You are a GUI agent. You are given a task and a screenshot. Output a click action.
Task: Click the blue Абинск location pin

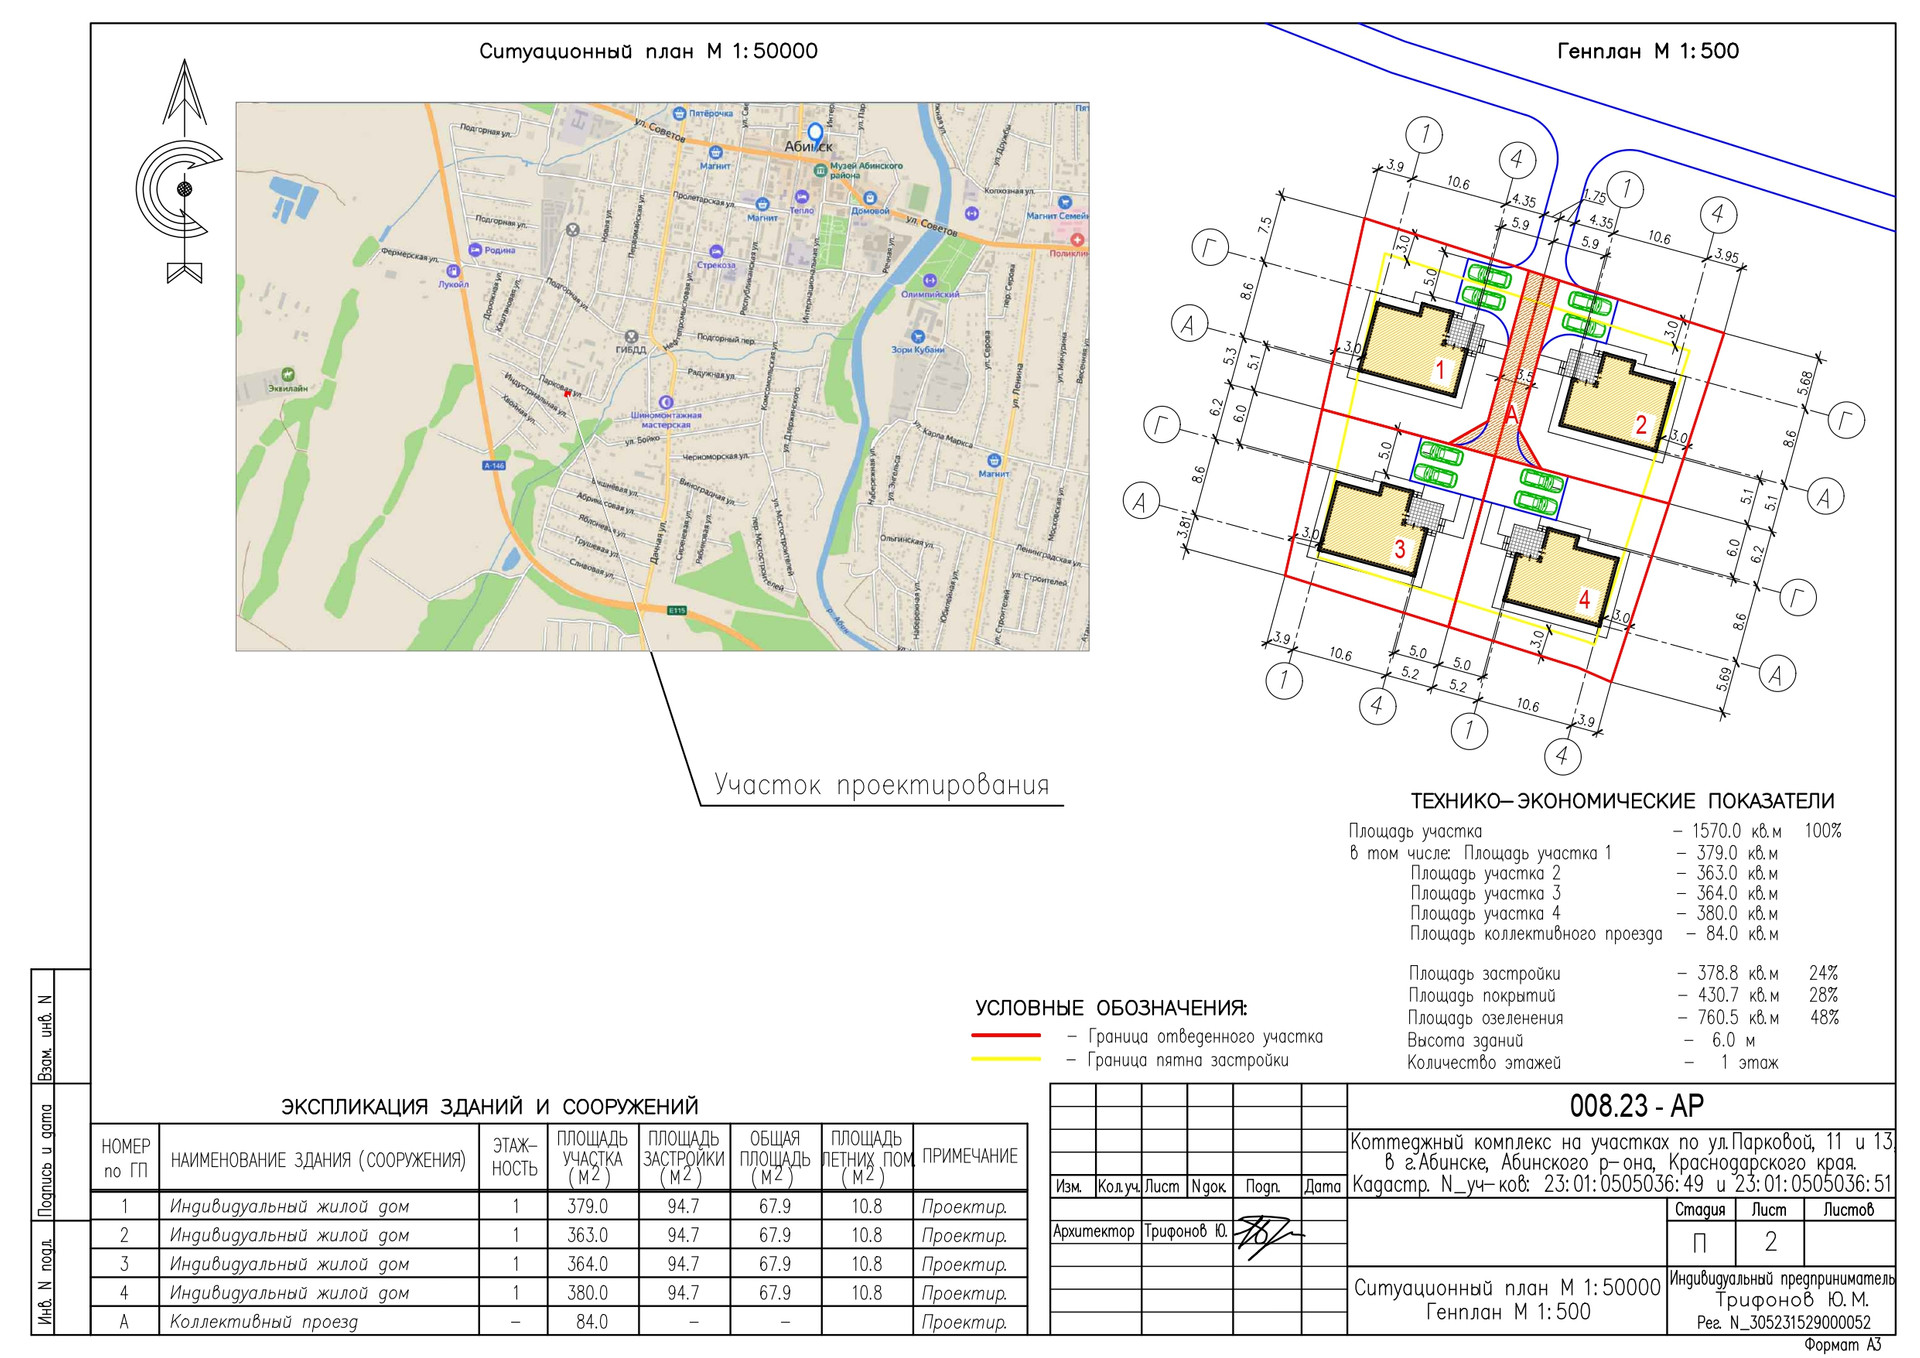(815, 133)
